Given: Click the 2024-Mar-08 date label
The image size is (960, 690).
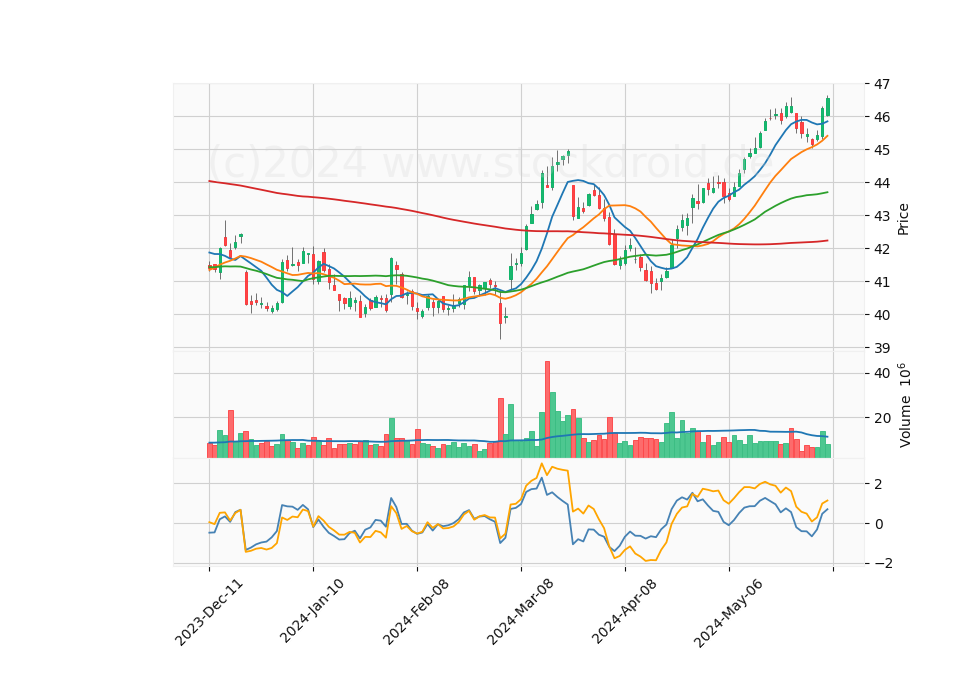Looking at the screenshot, I should point(520,612).
